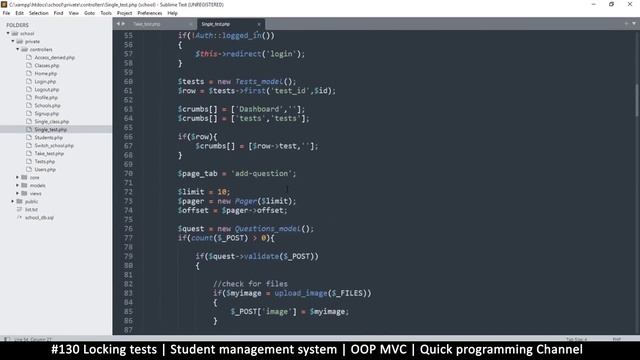Open Switch_school.php in sidebar
The image size is (640, 360).
tap(54, 145)
